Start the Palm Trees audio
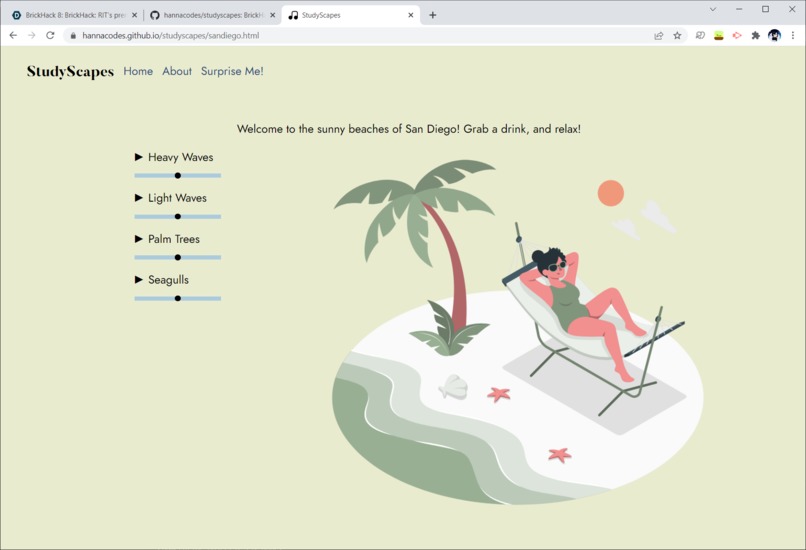This screenshot has width=806, height=550. (x=138, y=239)
